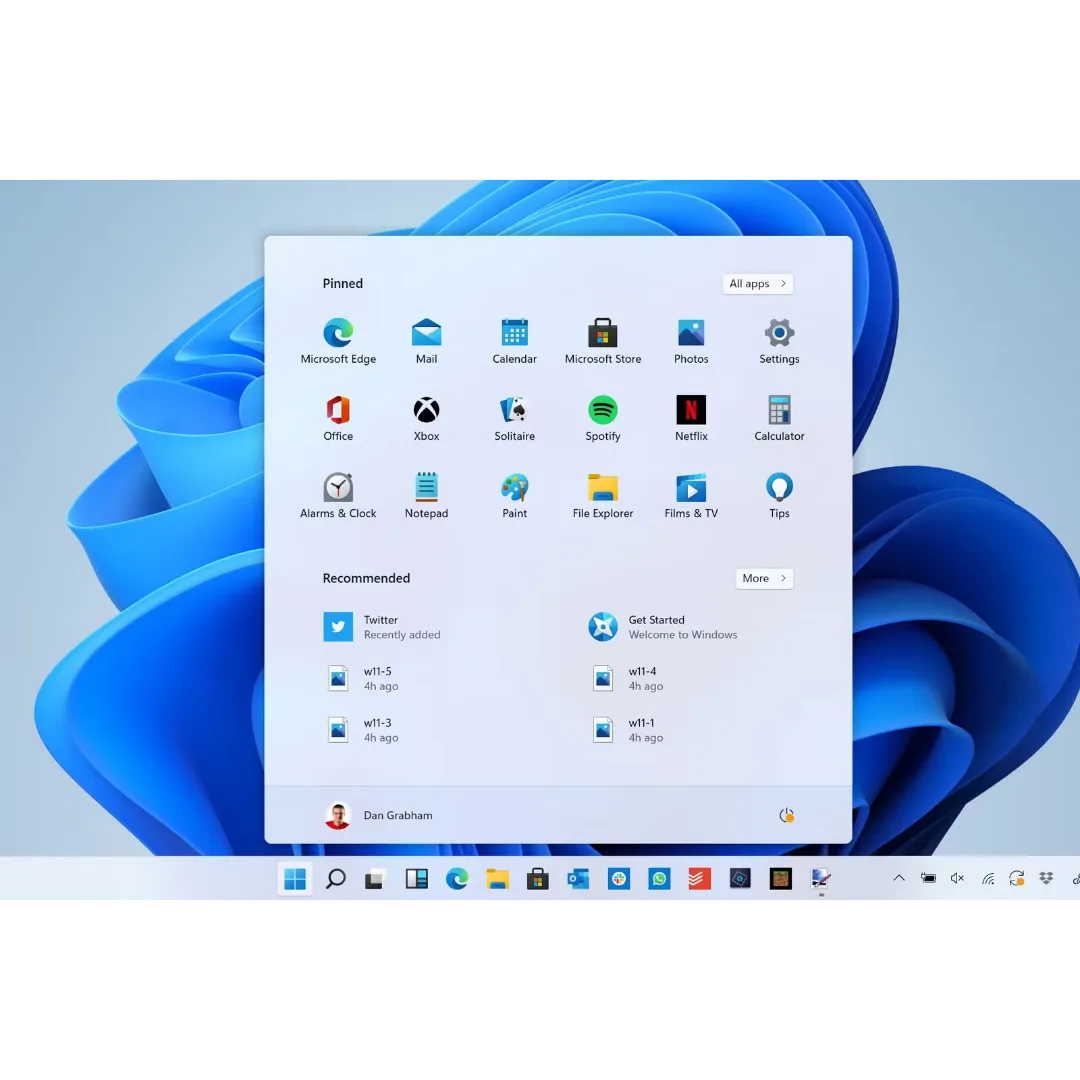The image size is (1080, 1080).
Task: Open File Explorer from pinned apps
Action: click(603, 496)
